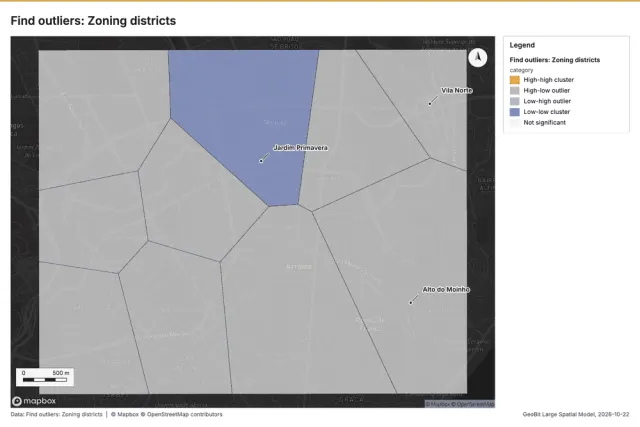This screenshot has height=427, width=640.
Task: Click the High-high cluster legend text
Action: coord(549,80)
